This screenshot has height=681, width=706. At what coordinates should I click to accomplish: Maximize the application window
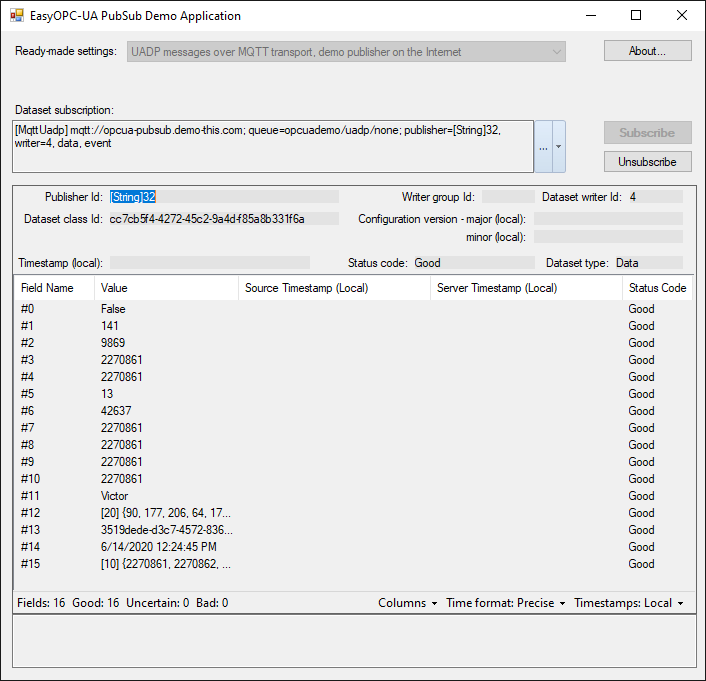(636, 16)
